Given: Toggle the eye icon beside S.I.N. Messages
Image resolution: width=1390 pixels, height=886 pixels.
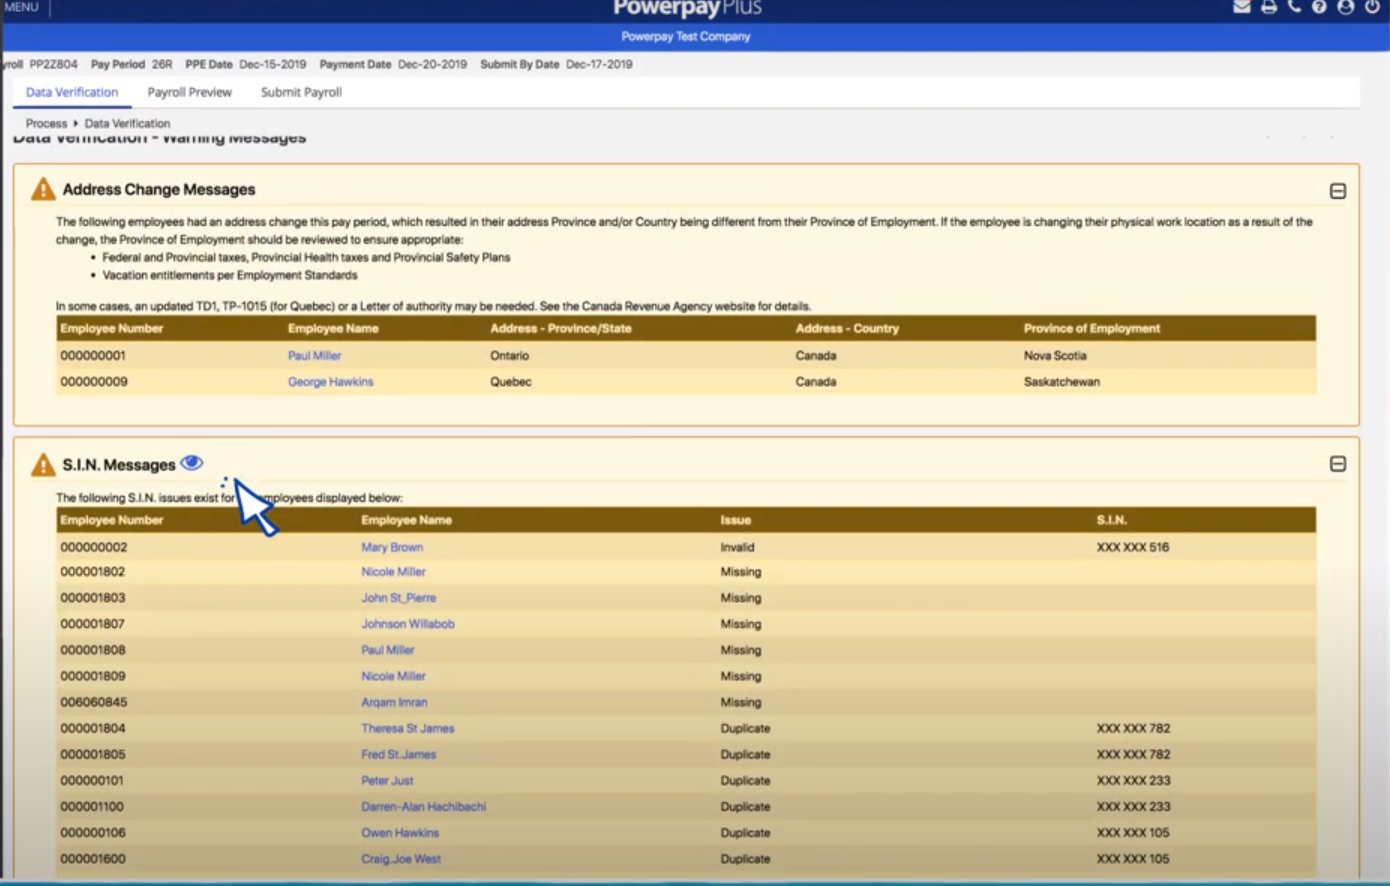Looking at the screenshot, I should (192, 463).
